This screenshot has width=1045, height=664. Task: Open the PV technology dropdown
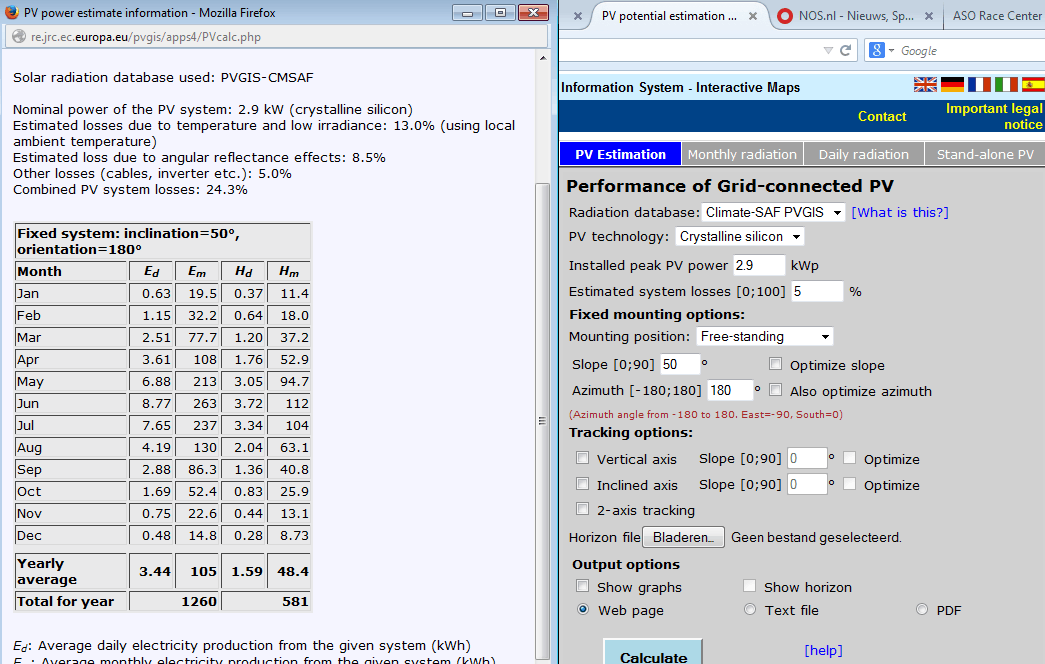point(740,237)
